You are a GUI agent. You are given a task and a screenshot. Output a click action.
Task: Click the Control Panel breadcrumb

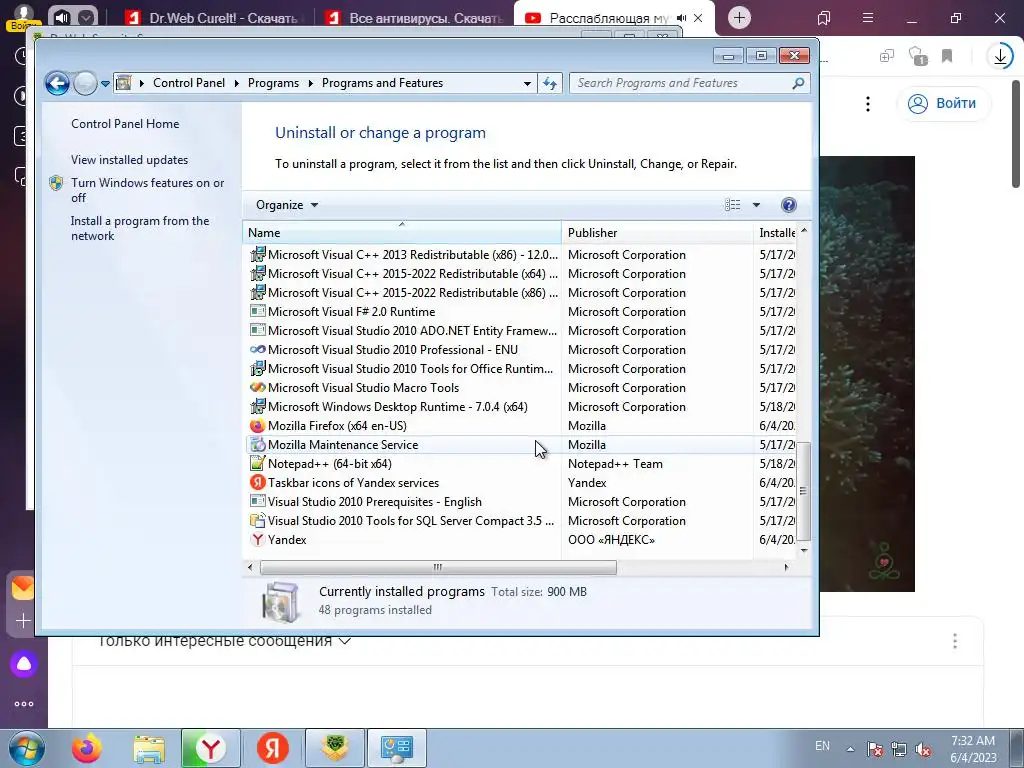click(189, 83)
